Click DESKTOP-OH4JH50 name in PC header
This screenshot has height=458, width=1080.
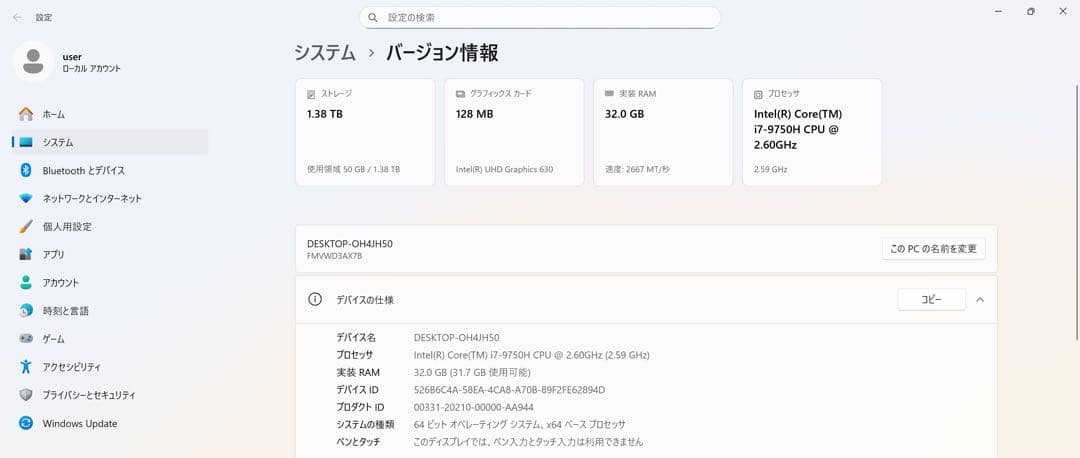[x=350, y=244]
